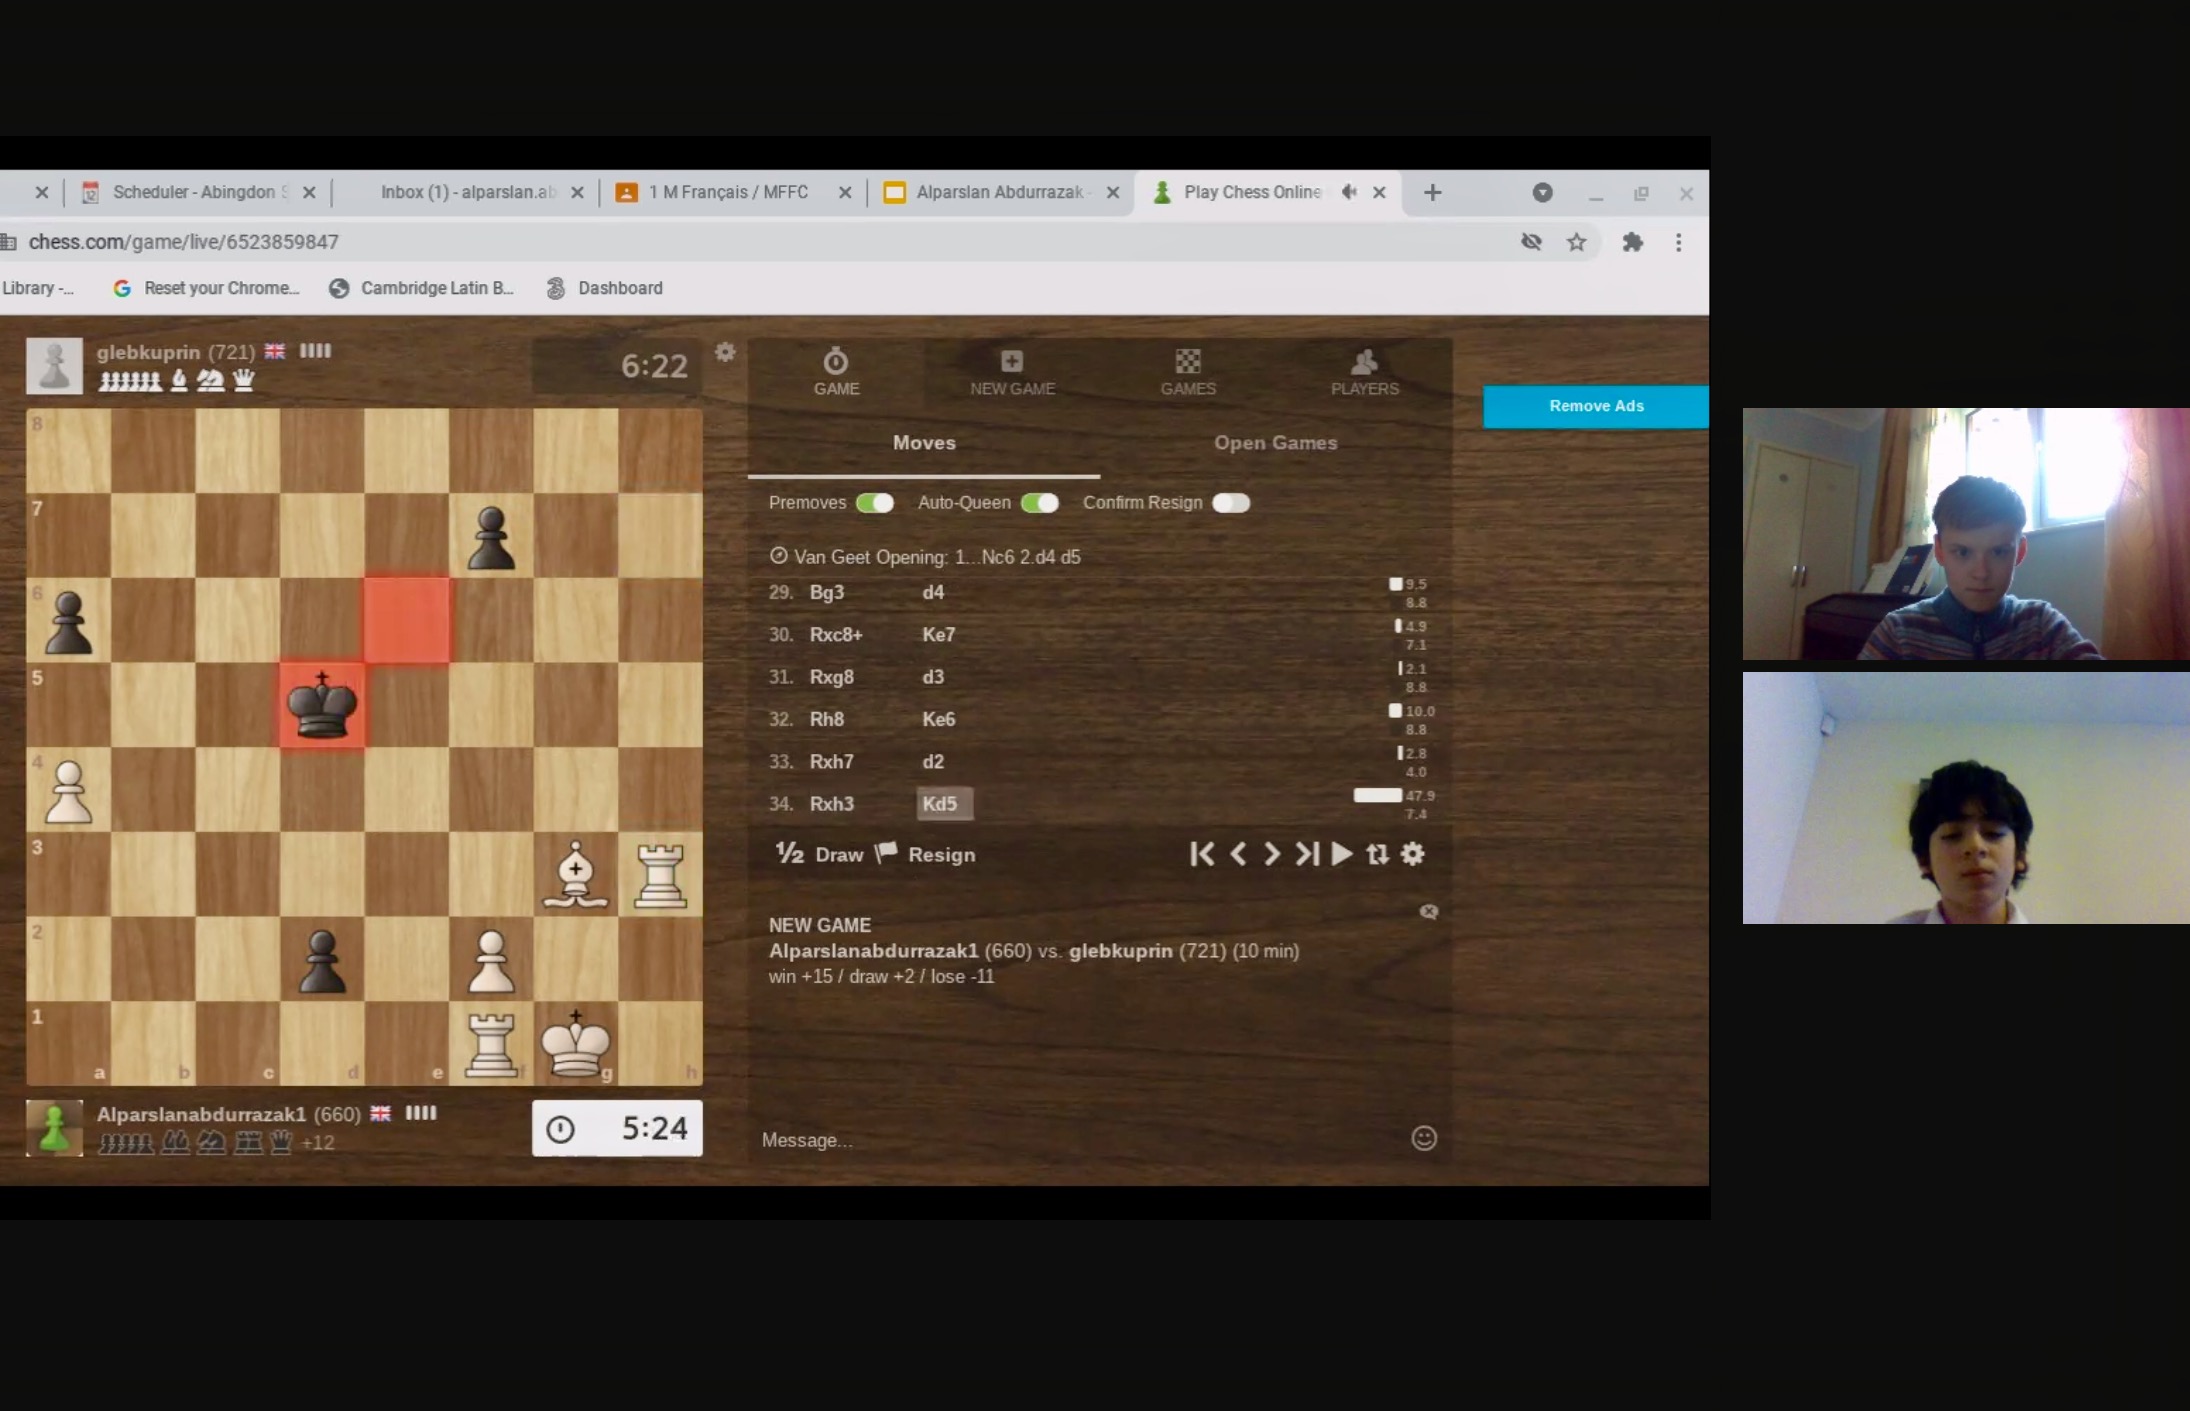Select the white king on g1
The height and width of the screenshot is (1411, 2190).
click(x=576, y=1043)
